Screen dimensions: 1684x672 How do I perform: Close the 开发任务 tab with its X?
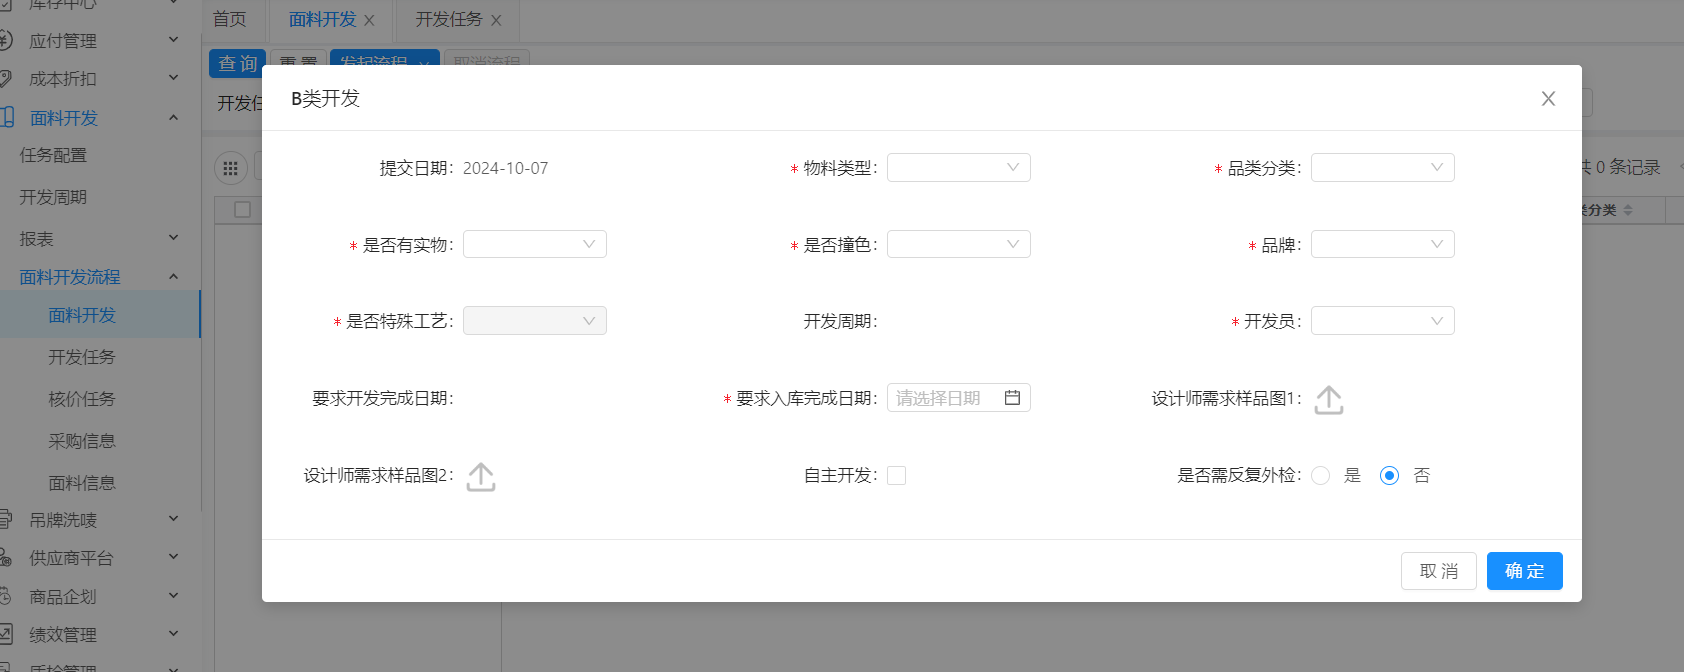tap(496, 20)
